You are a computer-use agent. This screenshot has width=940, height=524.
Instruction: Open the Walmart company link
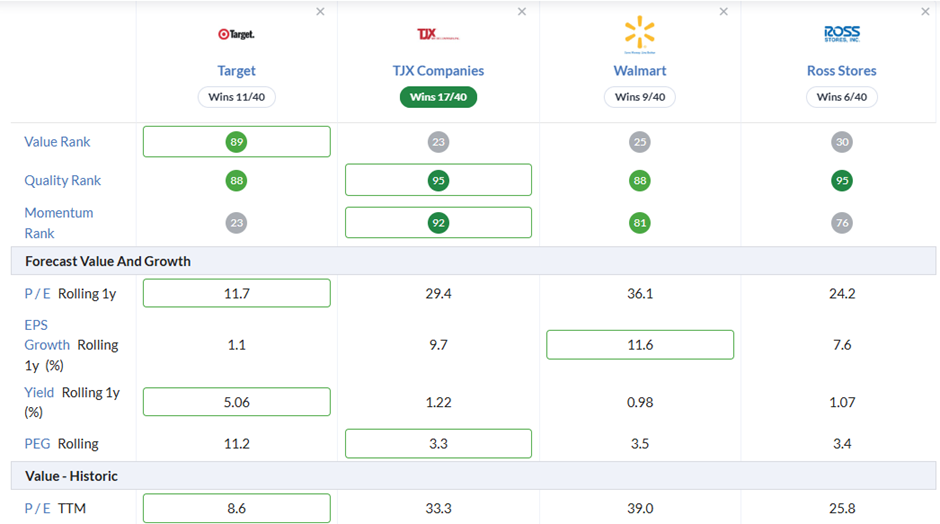click(x=640, y=71)
